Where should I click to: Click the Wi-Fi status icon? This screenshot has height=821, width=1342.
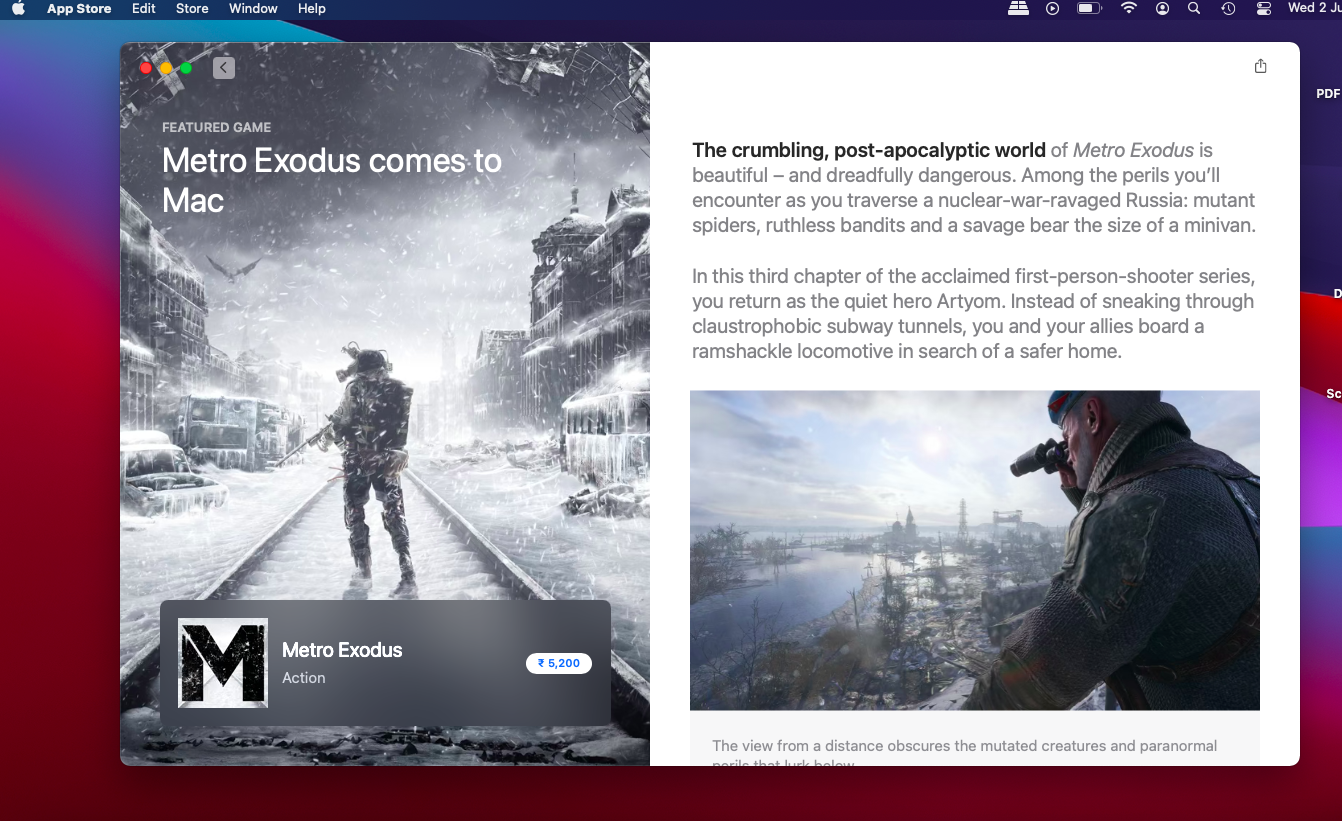1129,8
